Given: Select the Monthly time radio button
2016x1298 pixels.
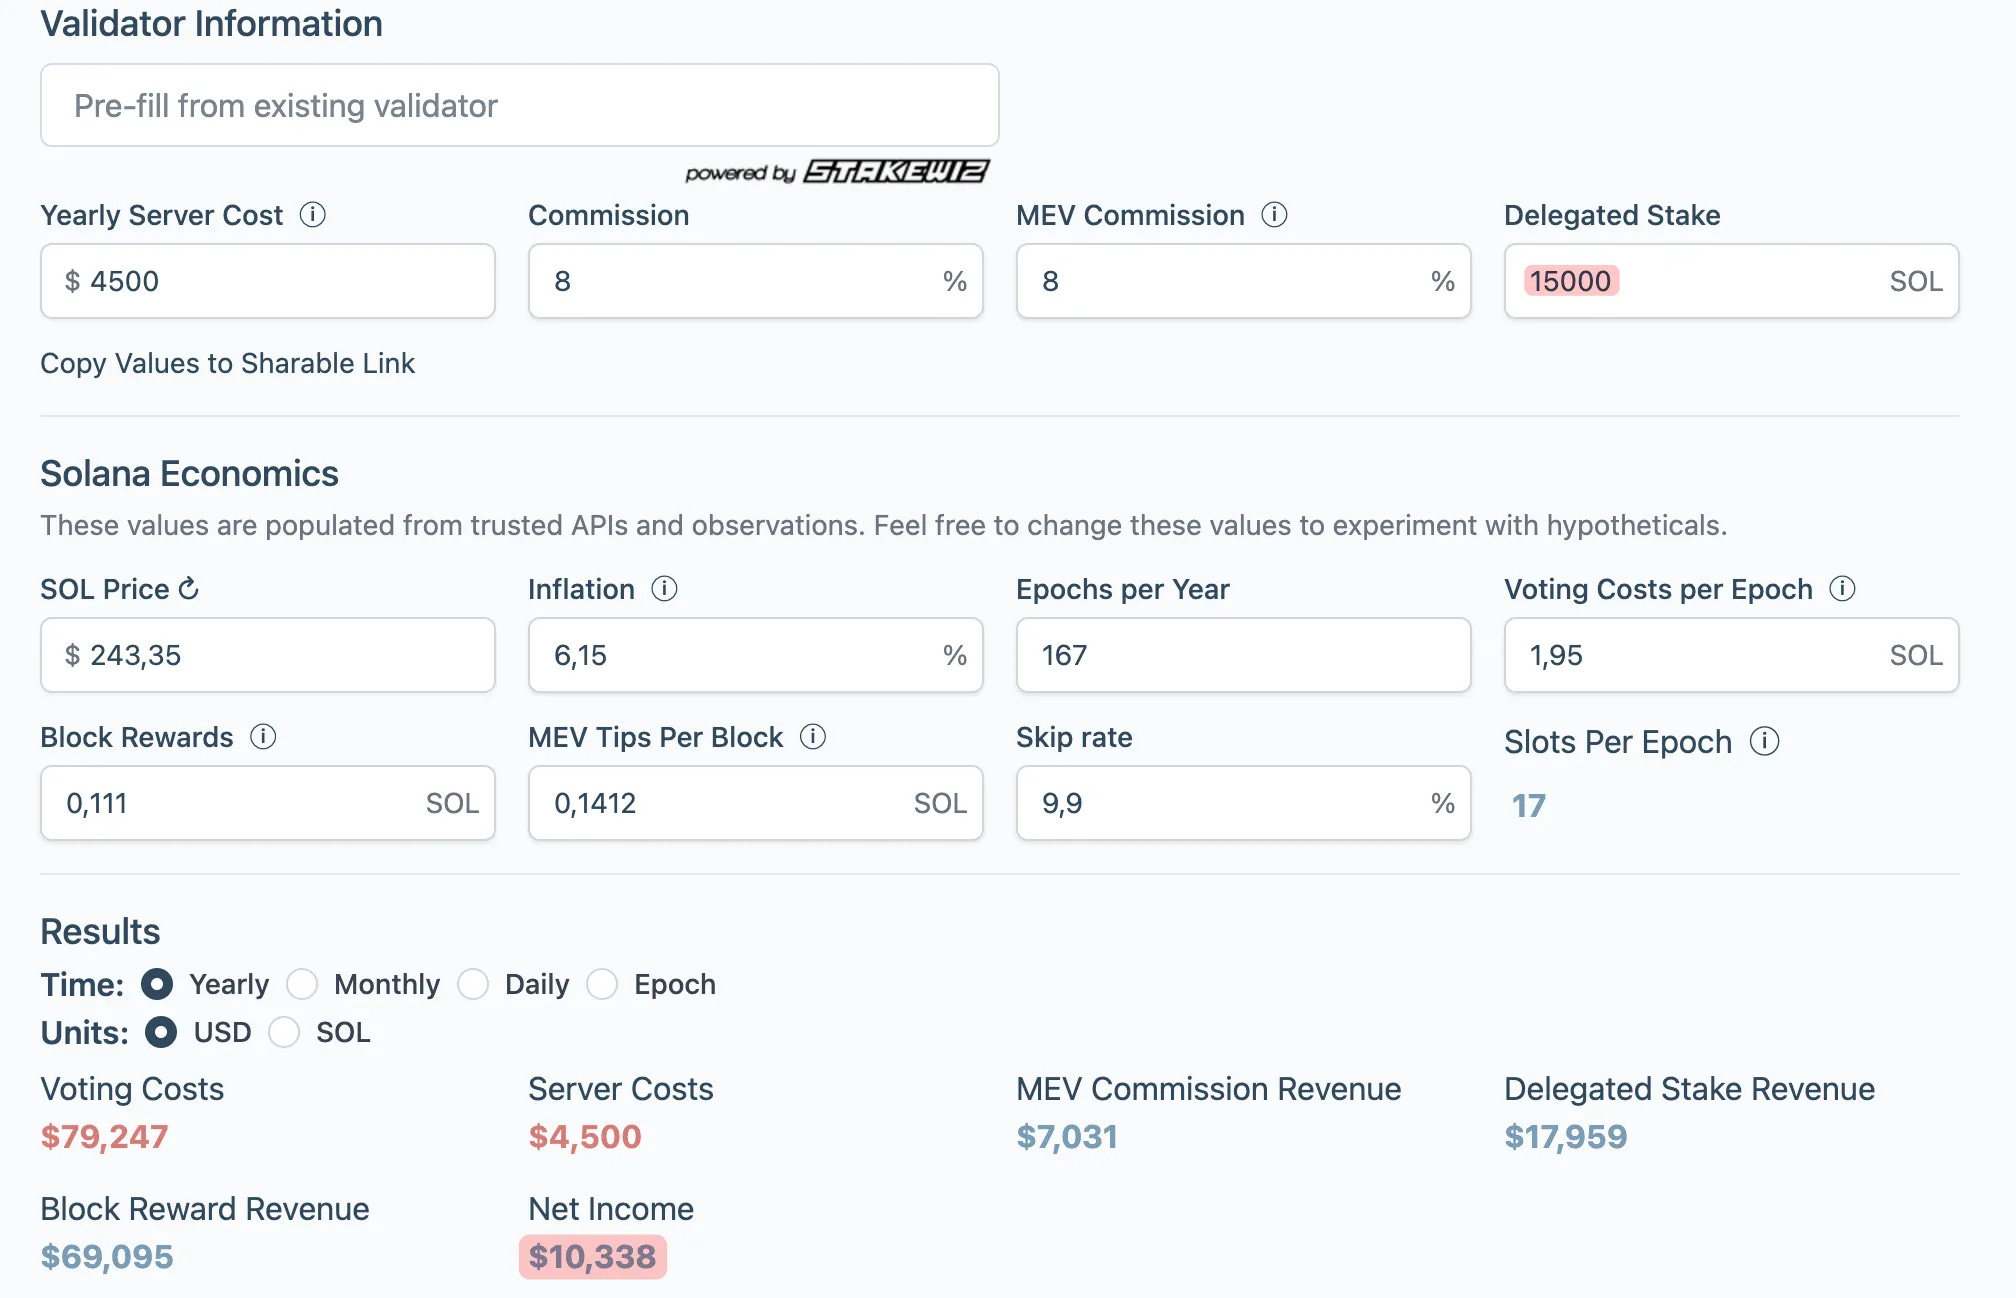Looking at the screenshot, I should pos(302,985).
